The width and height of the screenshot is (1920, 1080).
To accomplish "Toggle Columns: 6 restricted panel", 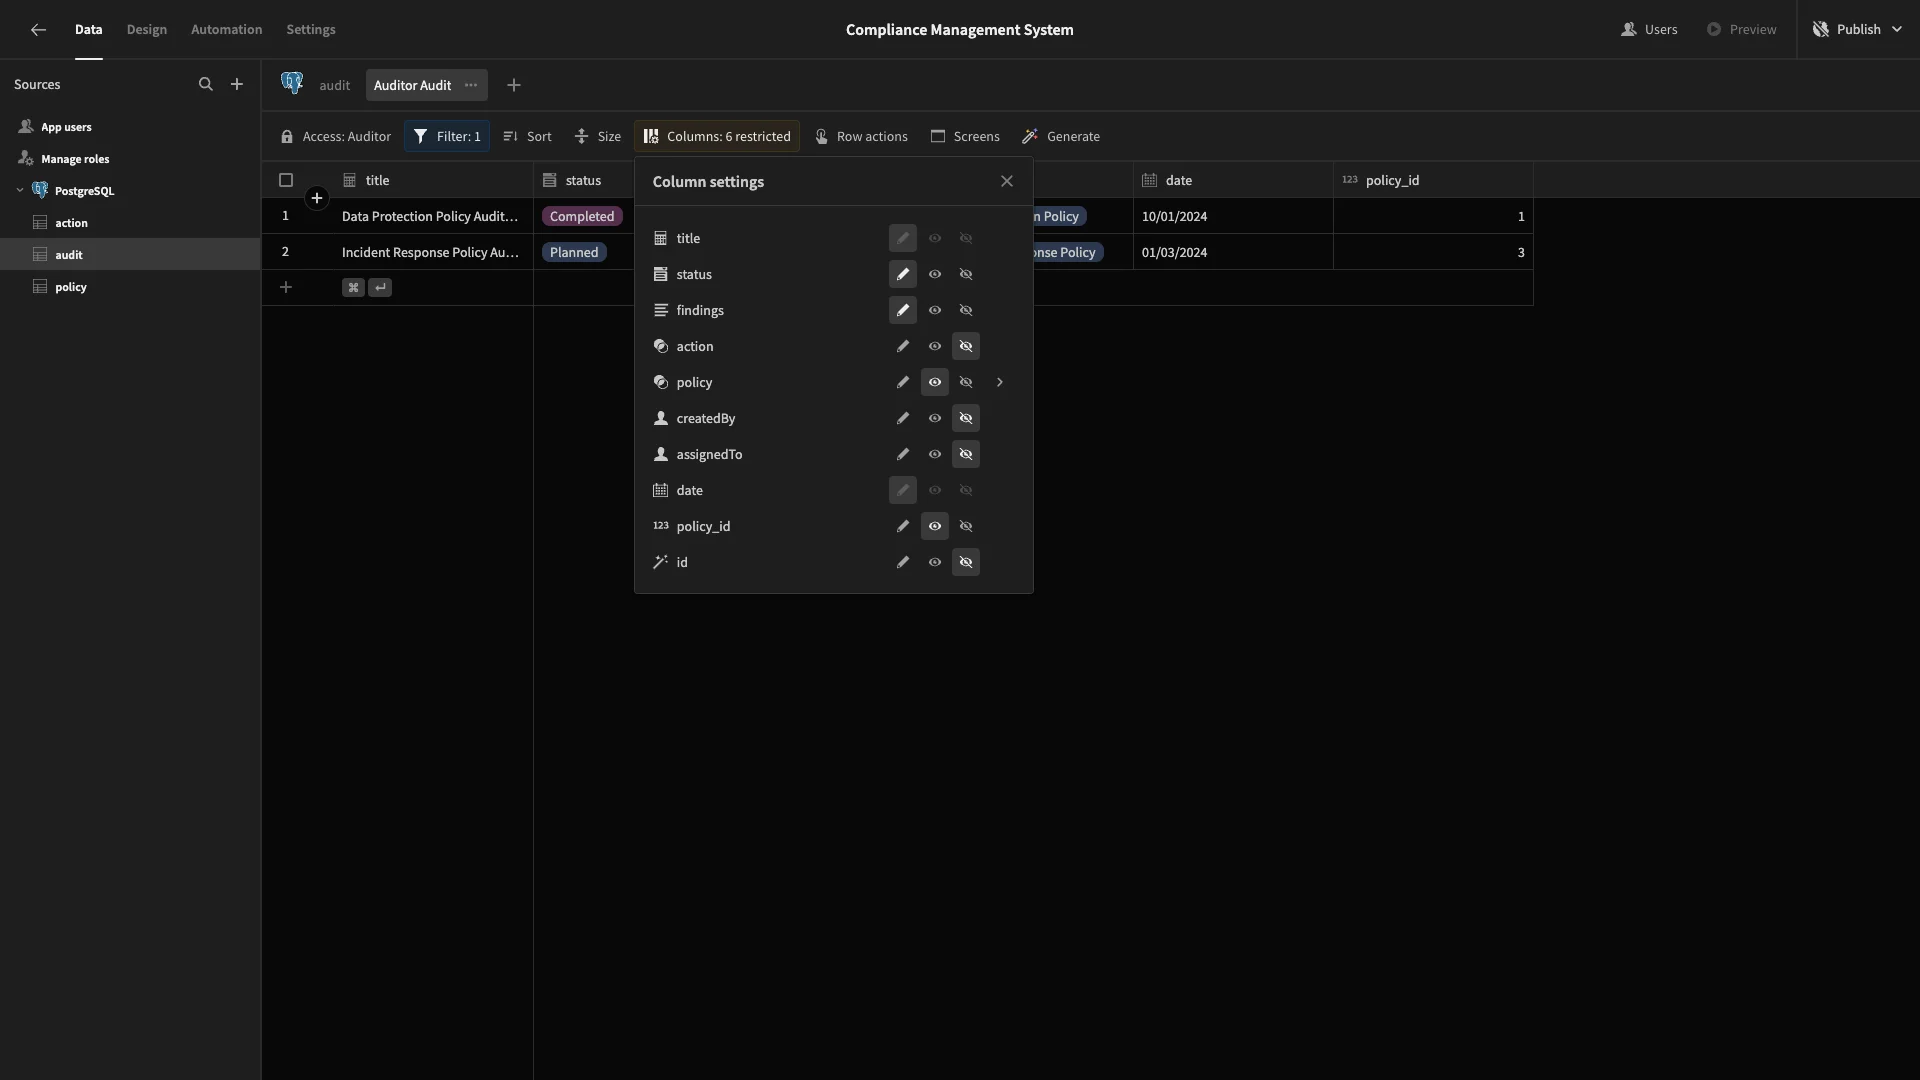I will tap(717, 136).
